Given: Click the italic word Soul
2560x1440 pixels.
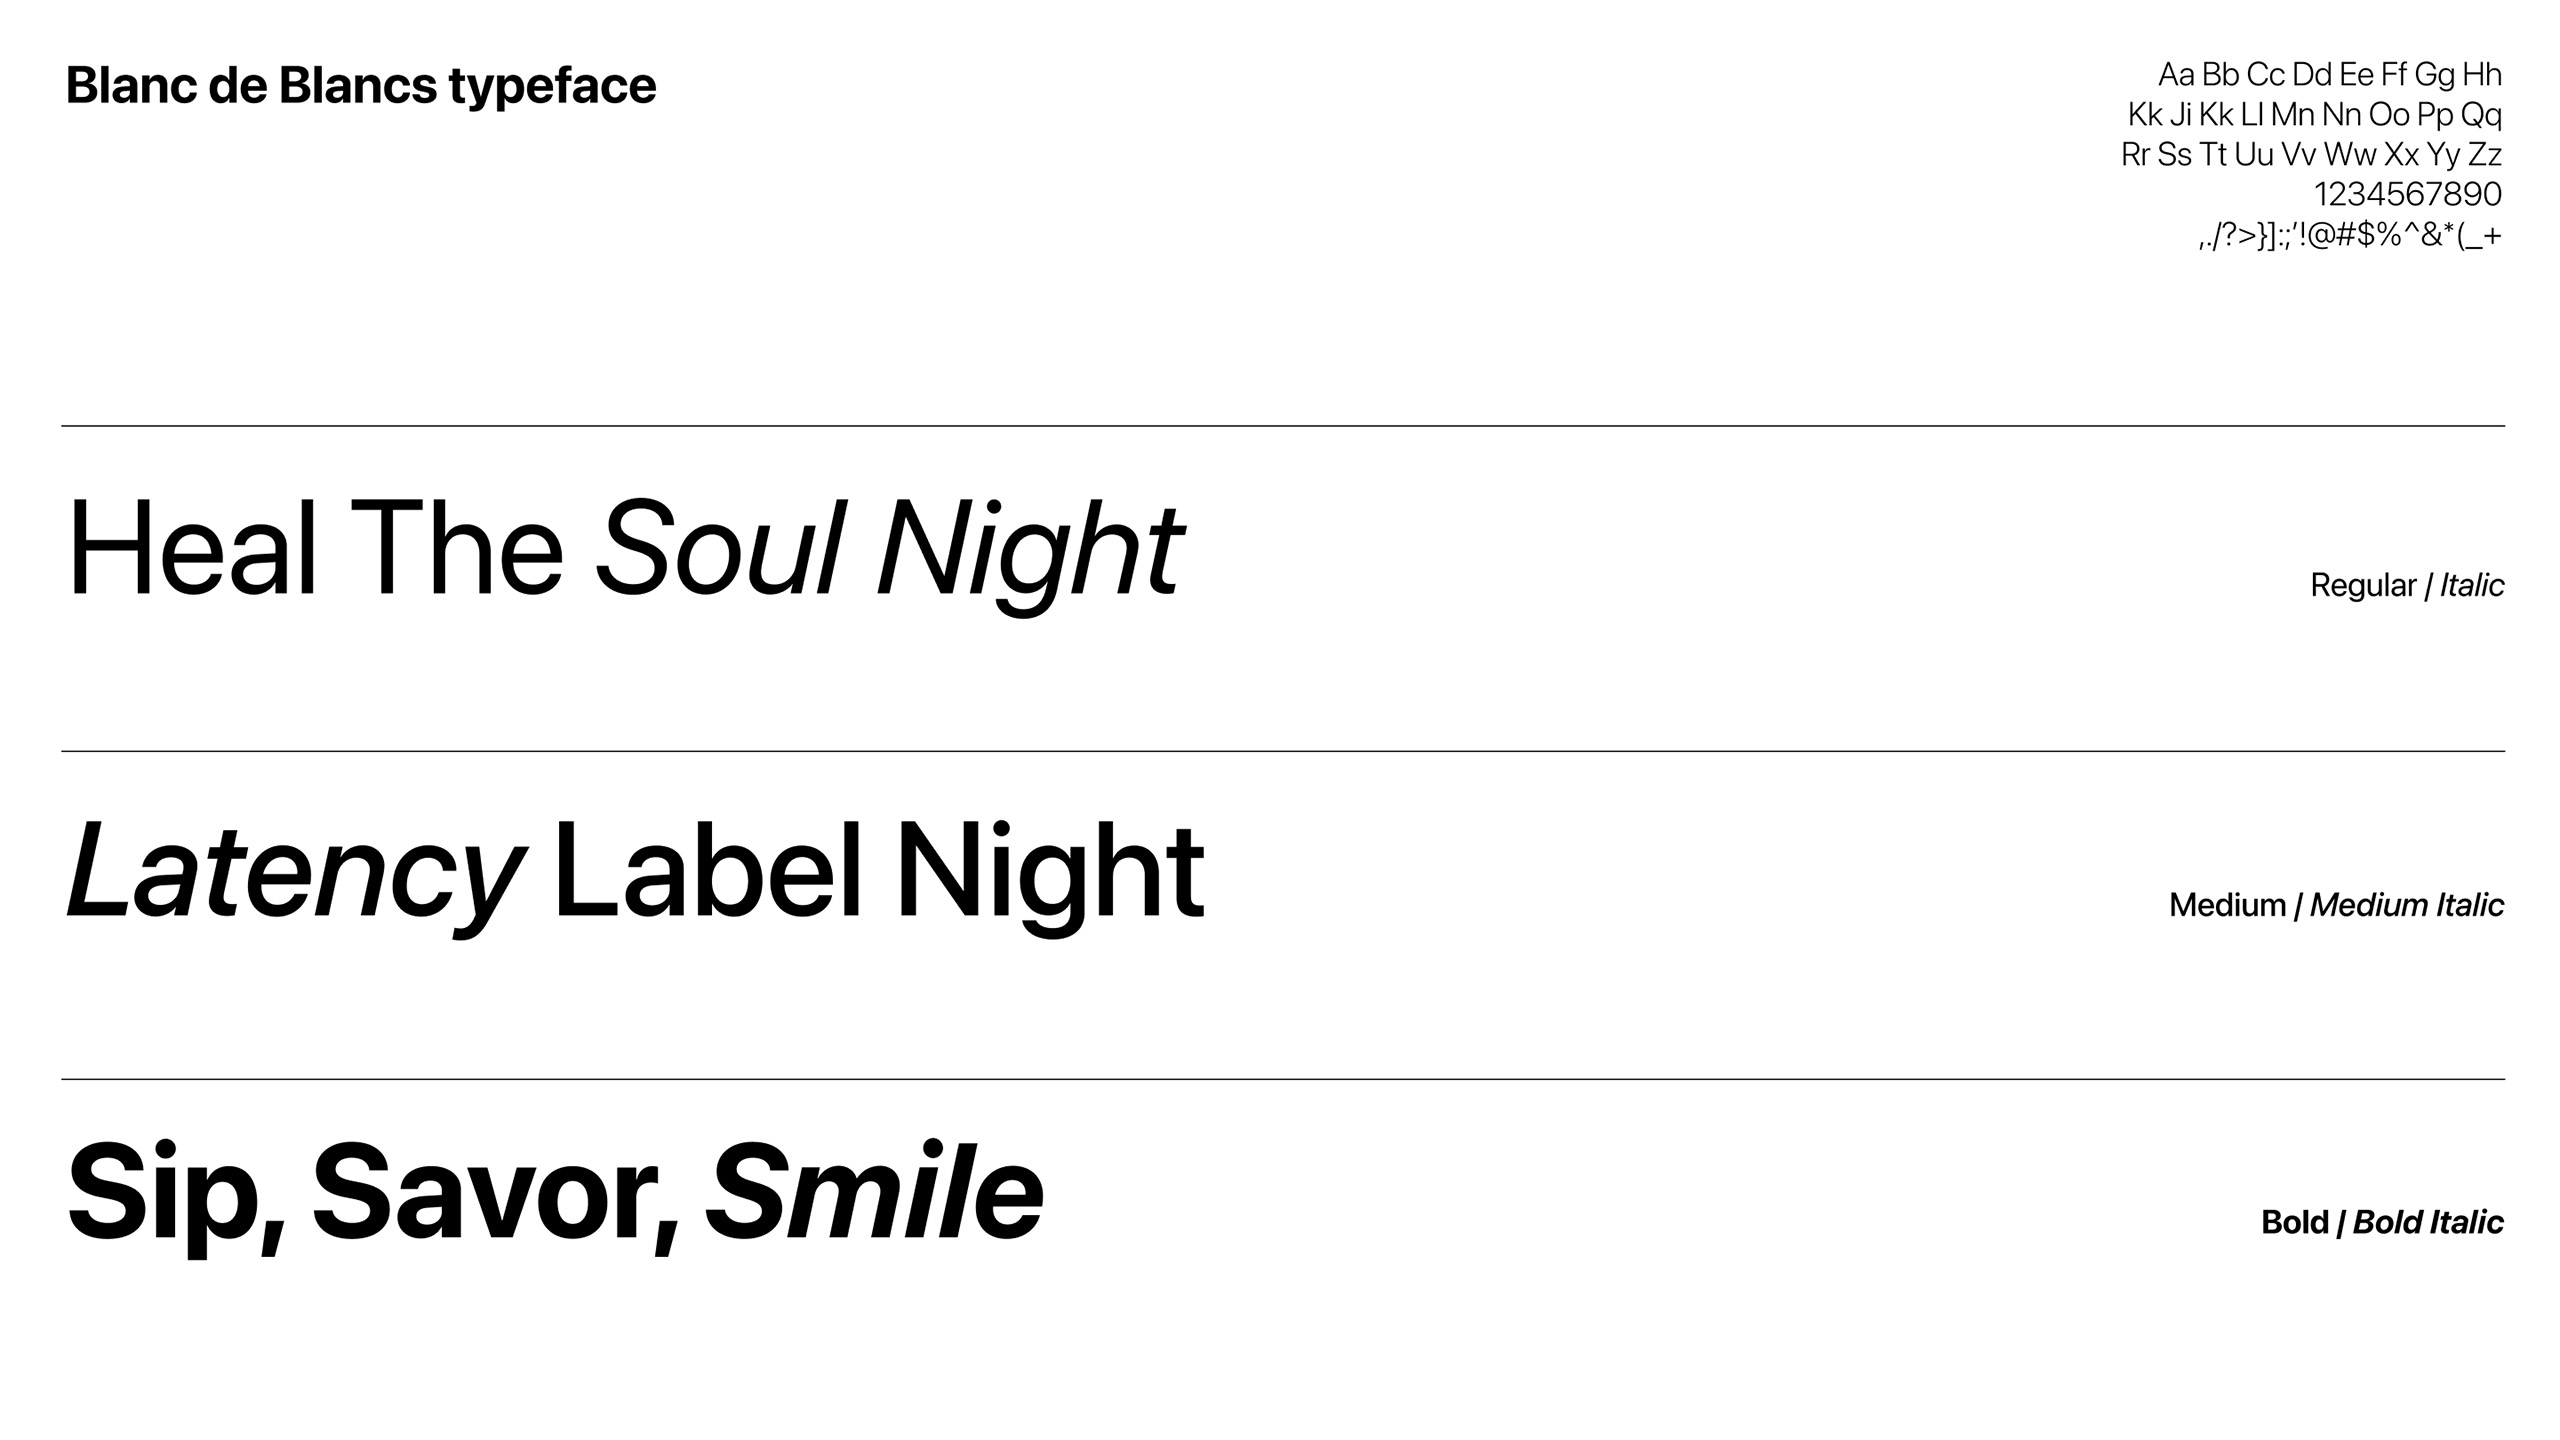Looking at the screenshot, I should pos(722,548).
